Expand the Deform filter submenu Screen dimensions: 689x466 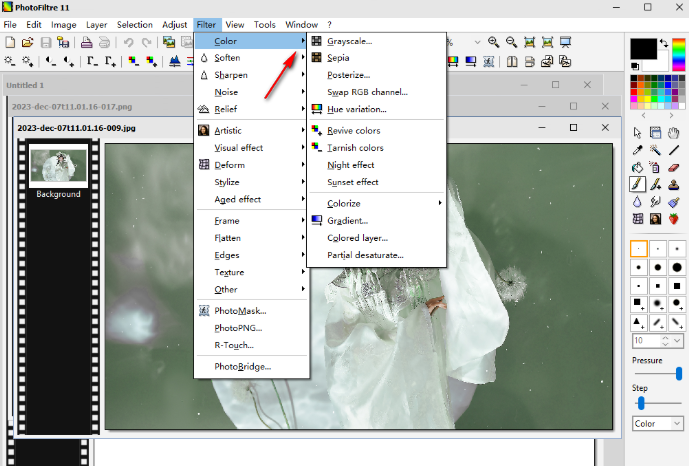[251, 165]
